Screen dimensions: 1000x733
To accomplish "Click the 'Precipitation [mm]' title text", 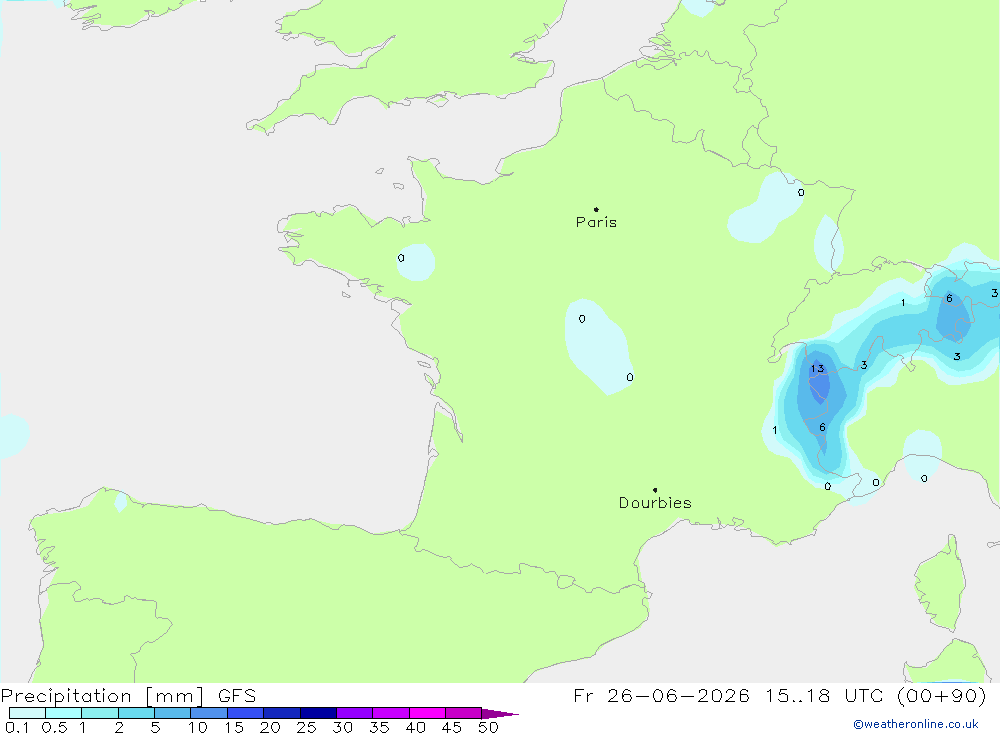I will (x=102, y=695).
